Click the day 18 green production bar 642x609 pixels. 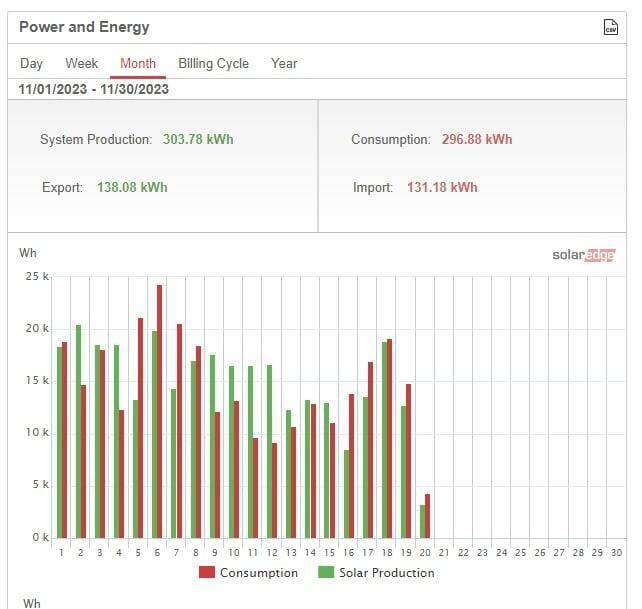(384, 440)
